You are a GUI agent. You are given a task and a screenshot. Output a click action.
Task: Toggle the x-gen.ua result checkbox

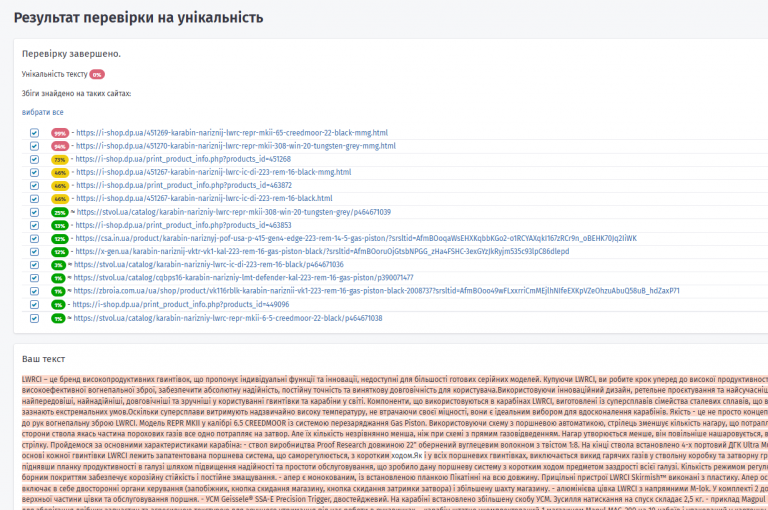click(x=34, y=252)
